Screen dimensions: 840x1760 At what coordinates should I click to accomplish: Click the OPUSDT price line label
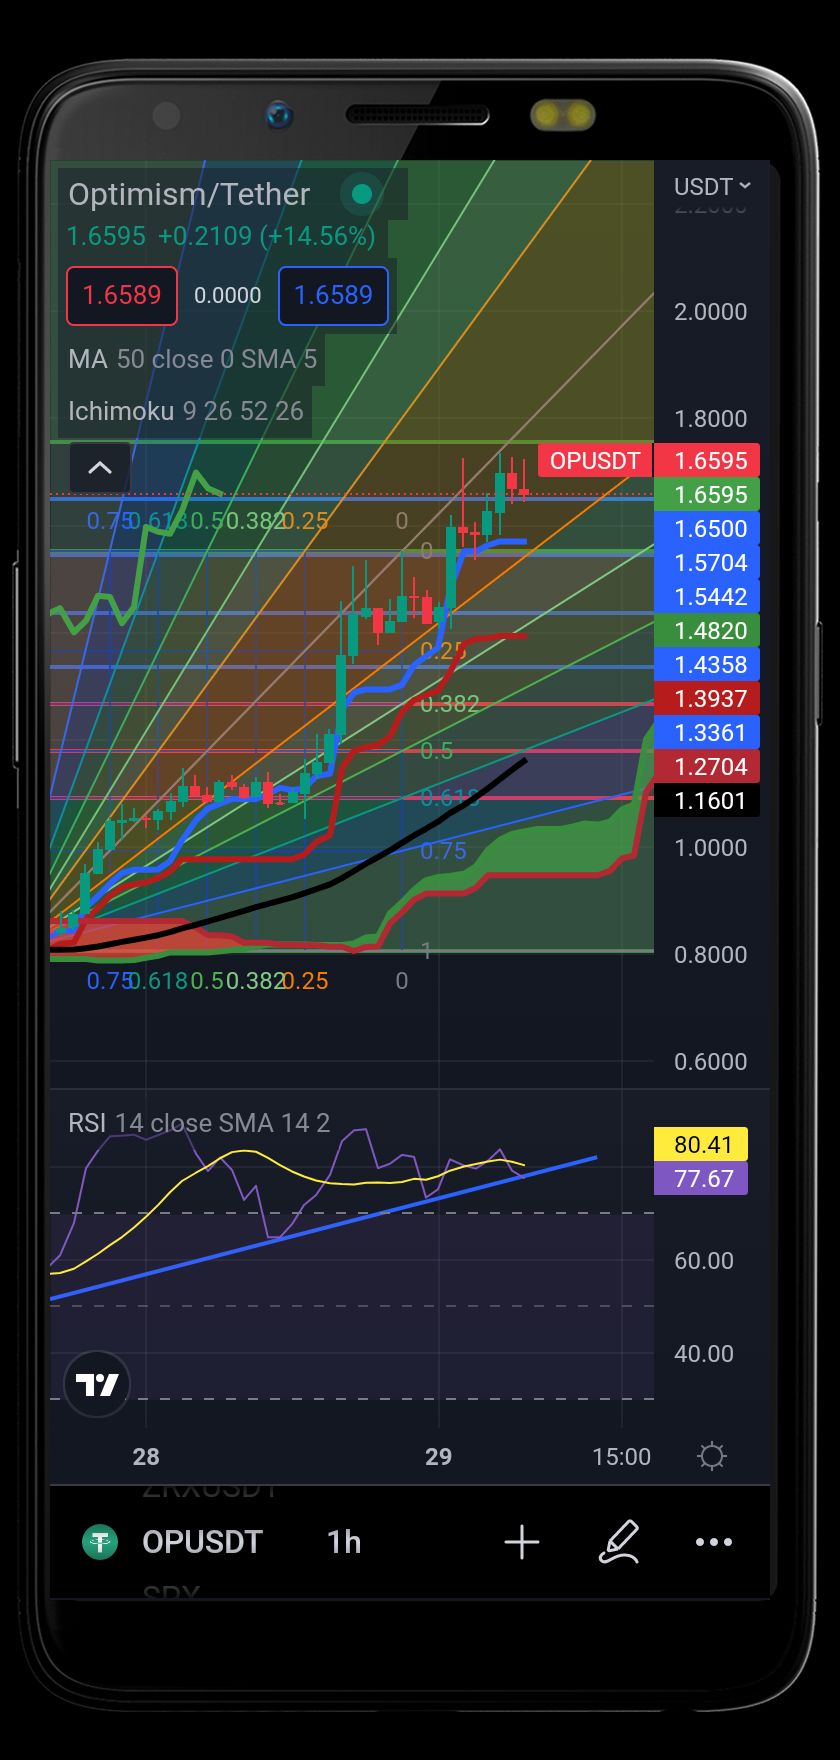(x=595, y=461)
